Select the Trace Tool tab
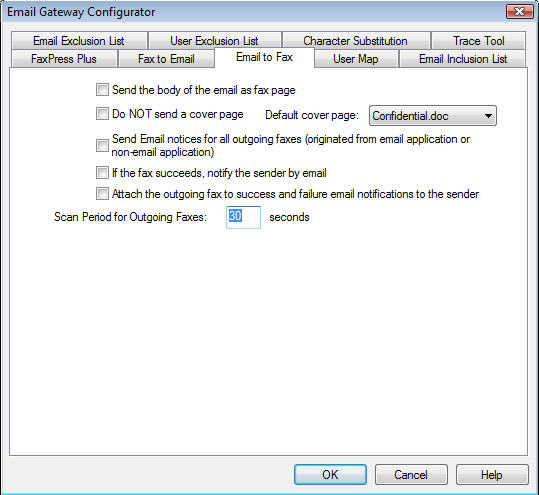The width and height of the screenshot is (539, 495). [478, 41]
